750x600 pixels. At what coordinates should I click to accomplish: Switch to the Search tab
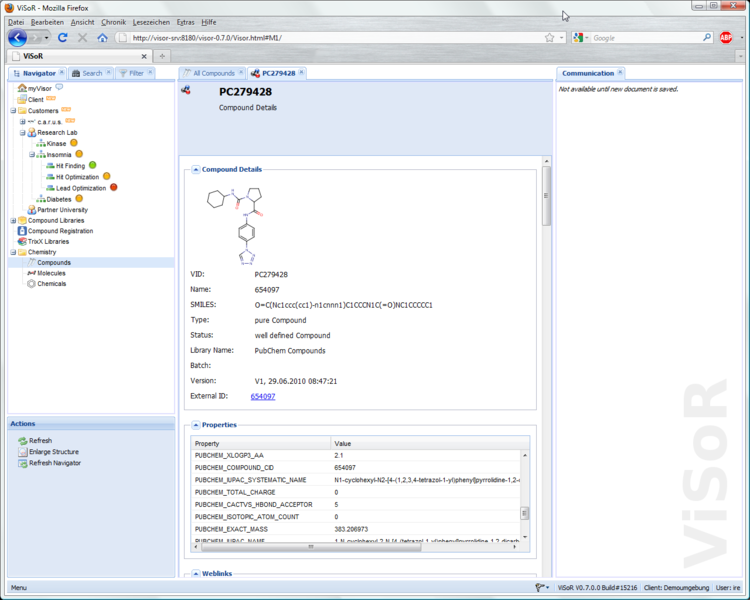[92, 73]
